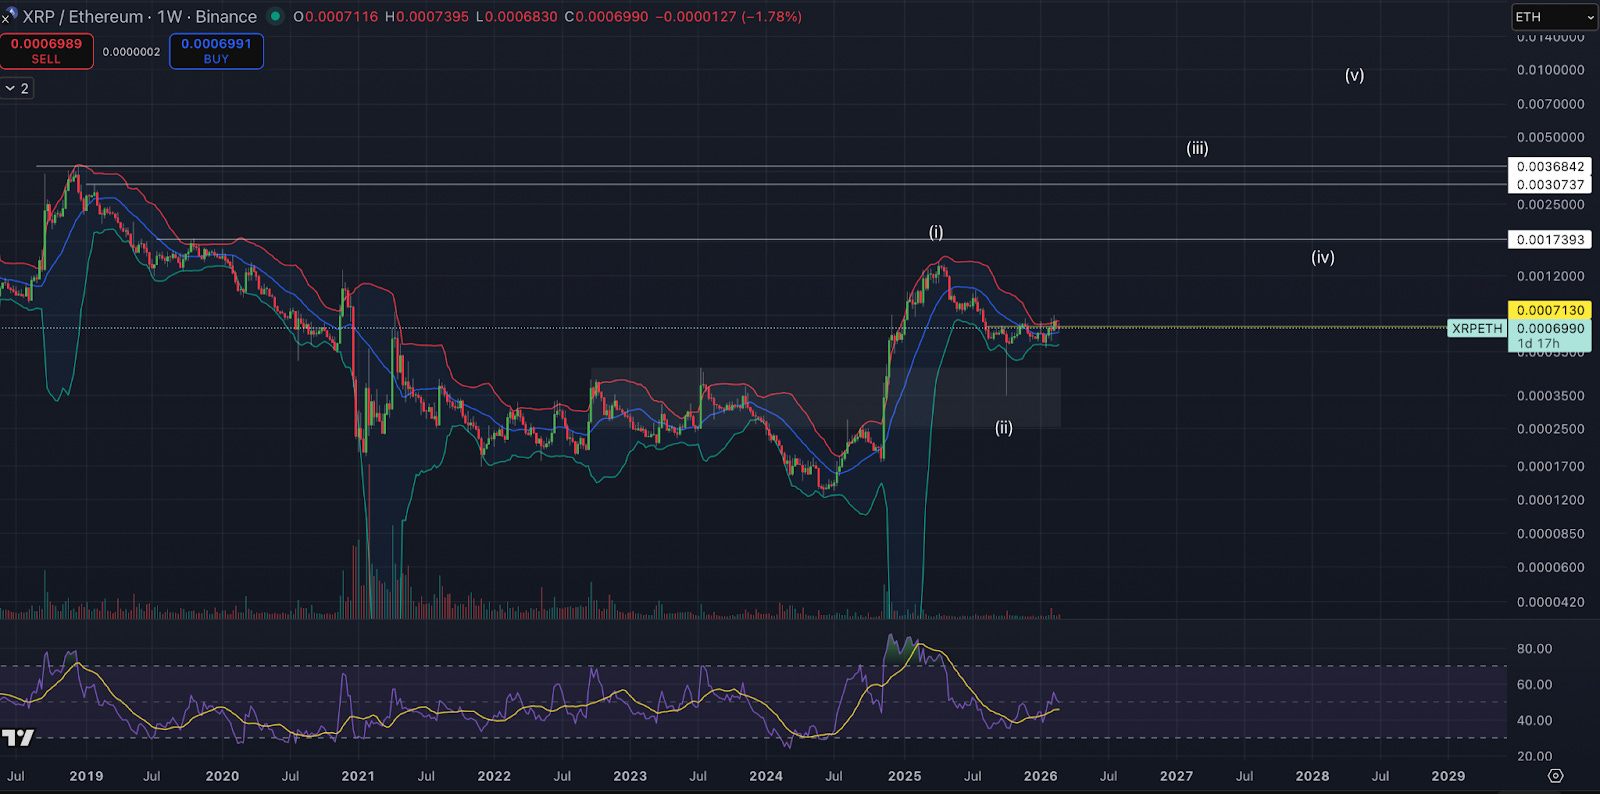Click the 80.00 RSI scale value
The image size is (1600, 794).
click(x=1534, y=649)
